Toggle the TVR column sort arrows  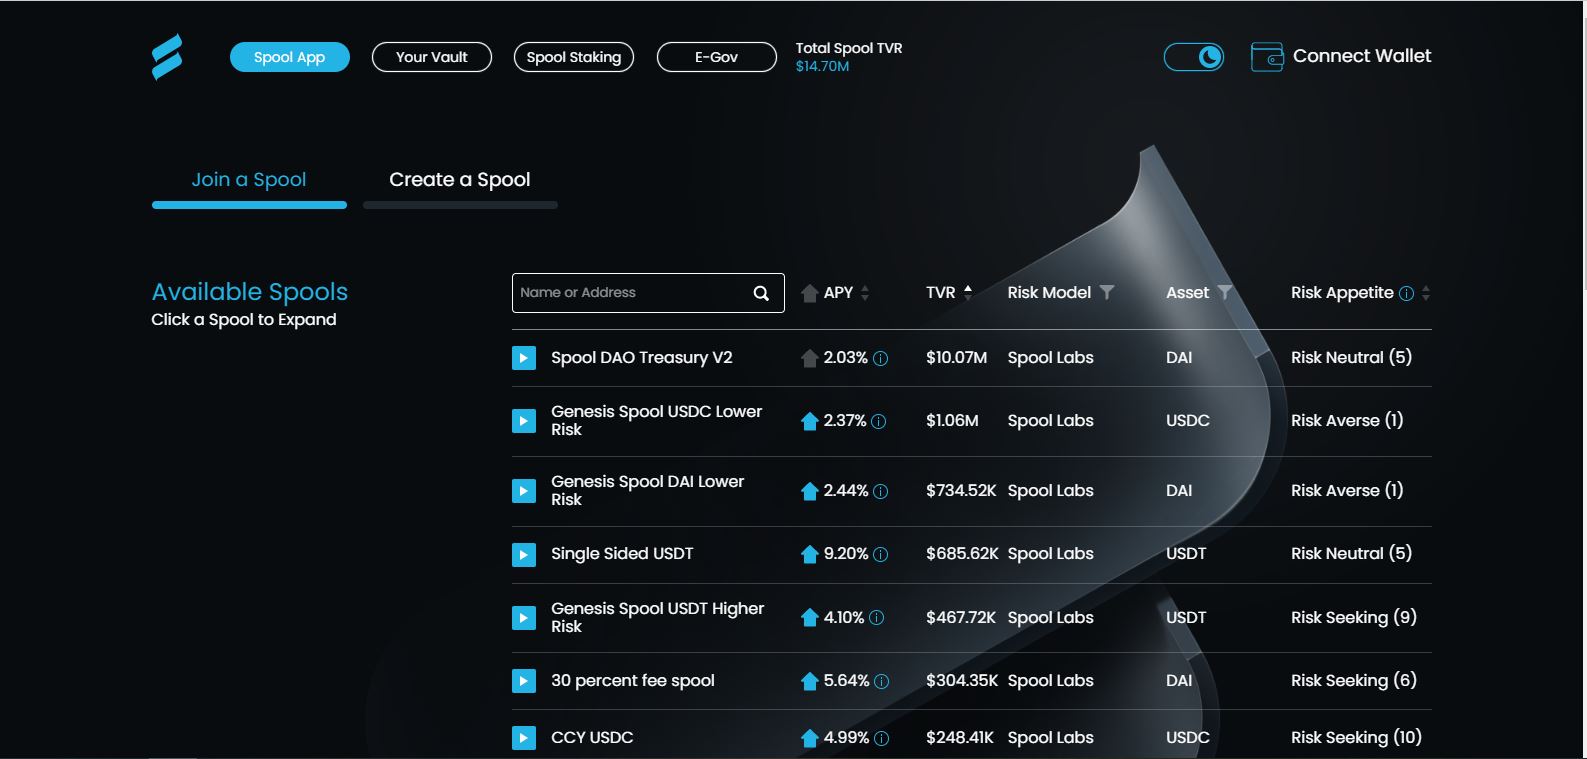968,292
